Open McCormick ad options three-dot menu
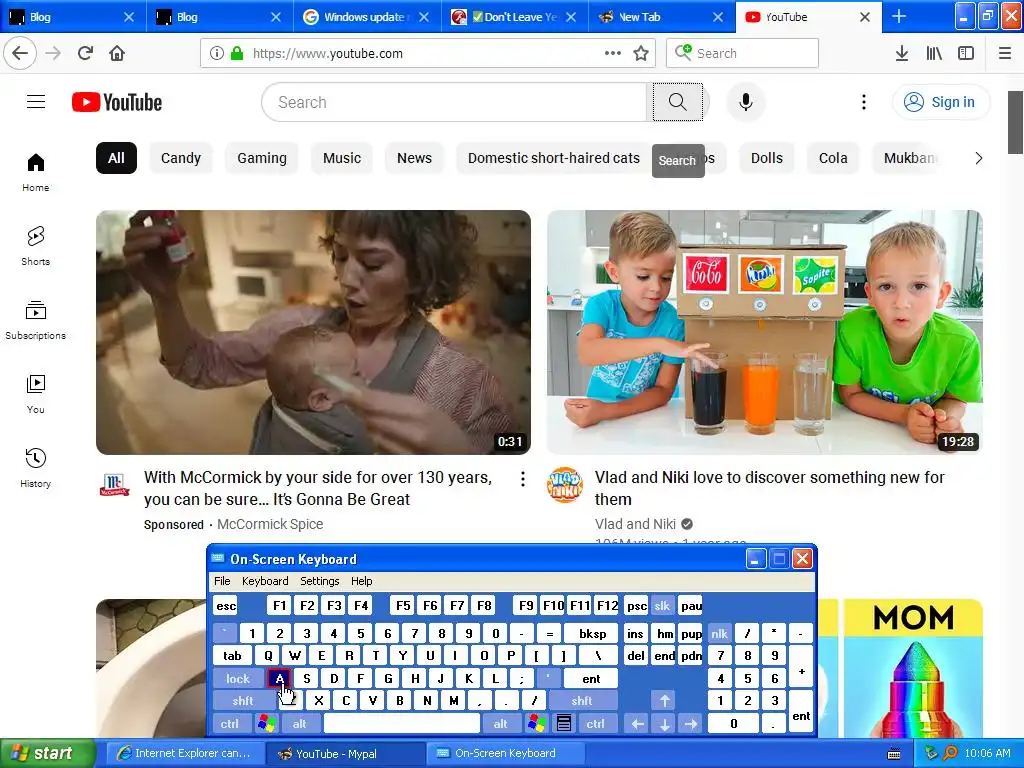The width and height of the screenshot is (1024, 768). click(x=522, y=479)
